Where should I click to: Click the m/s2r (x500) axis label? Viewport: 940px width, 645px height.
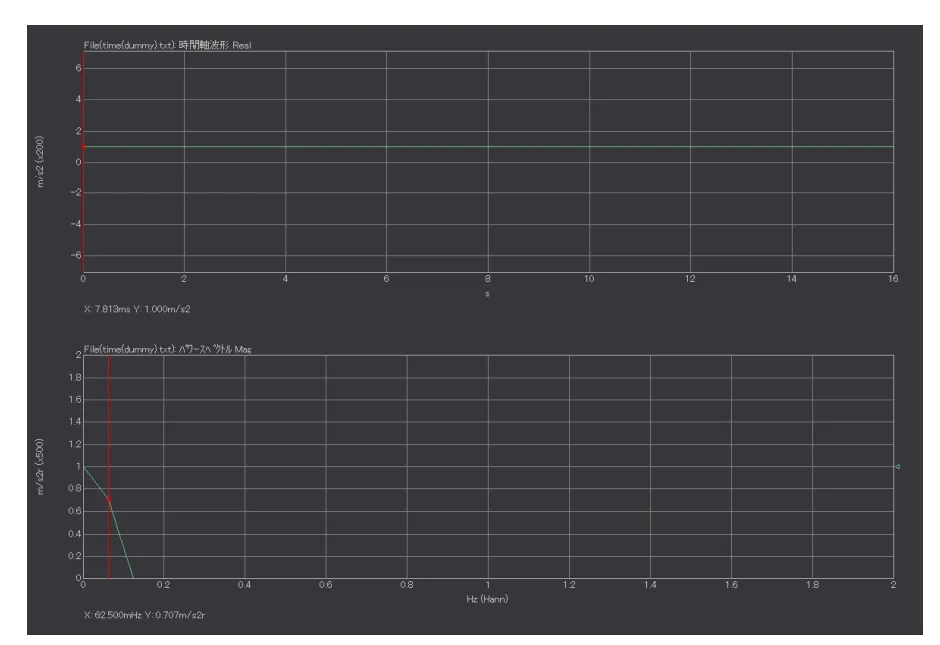40,466
